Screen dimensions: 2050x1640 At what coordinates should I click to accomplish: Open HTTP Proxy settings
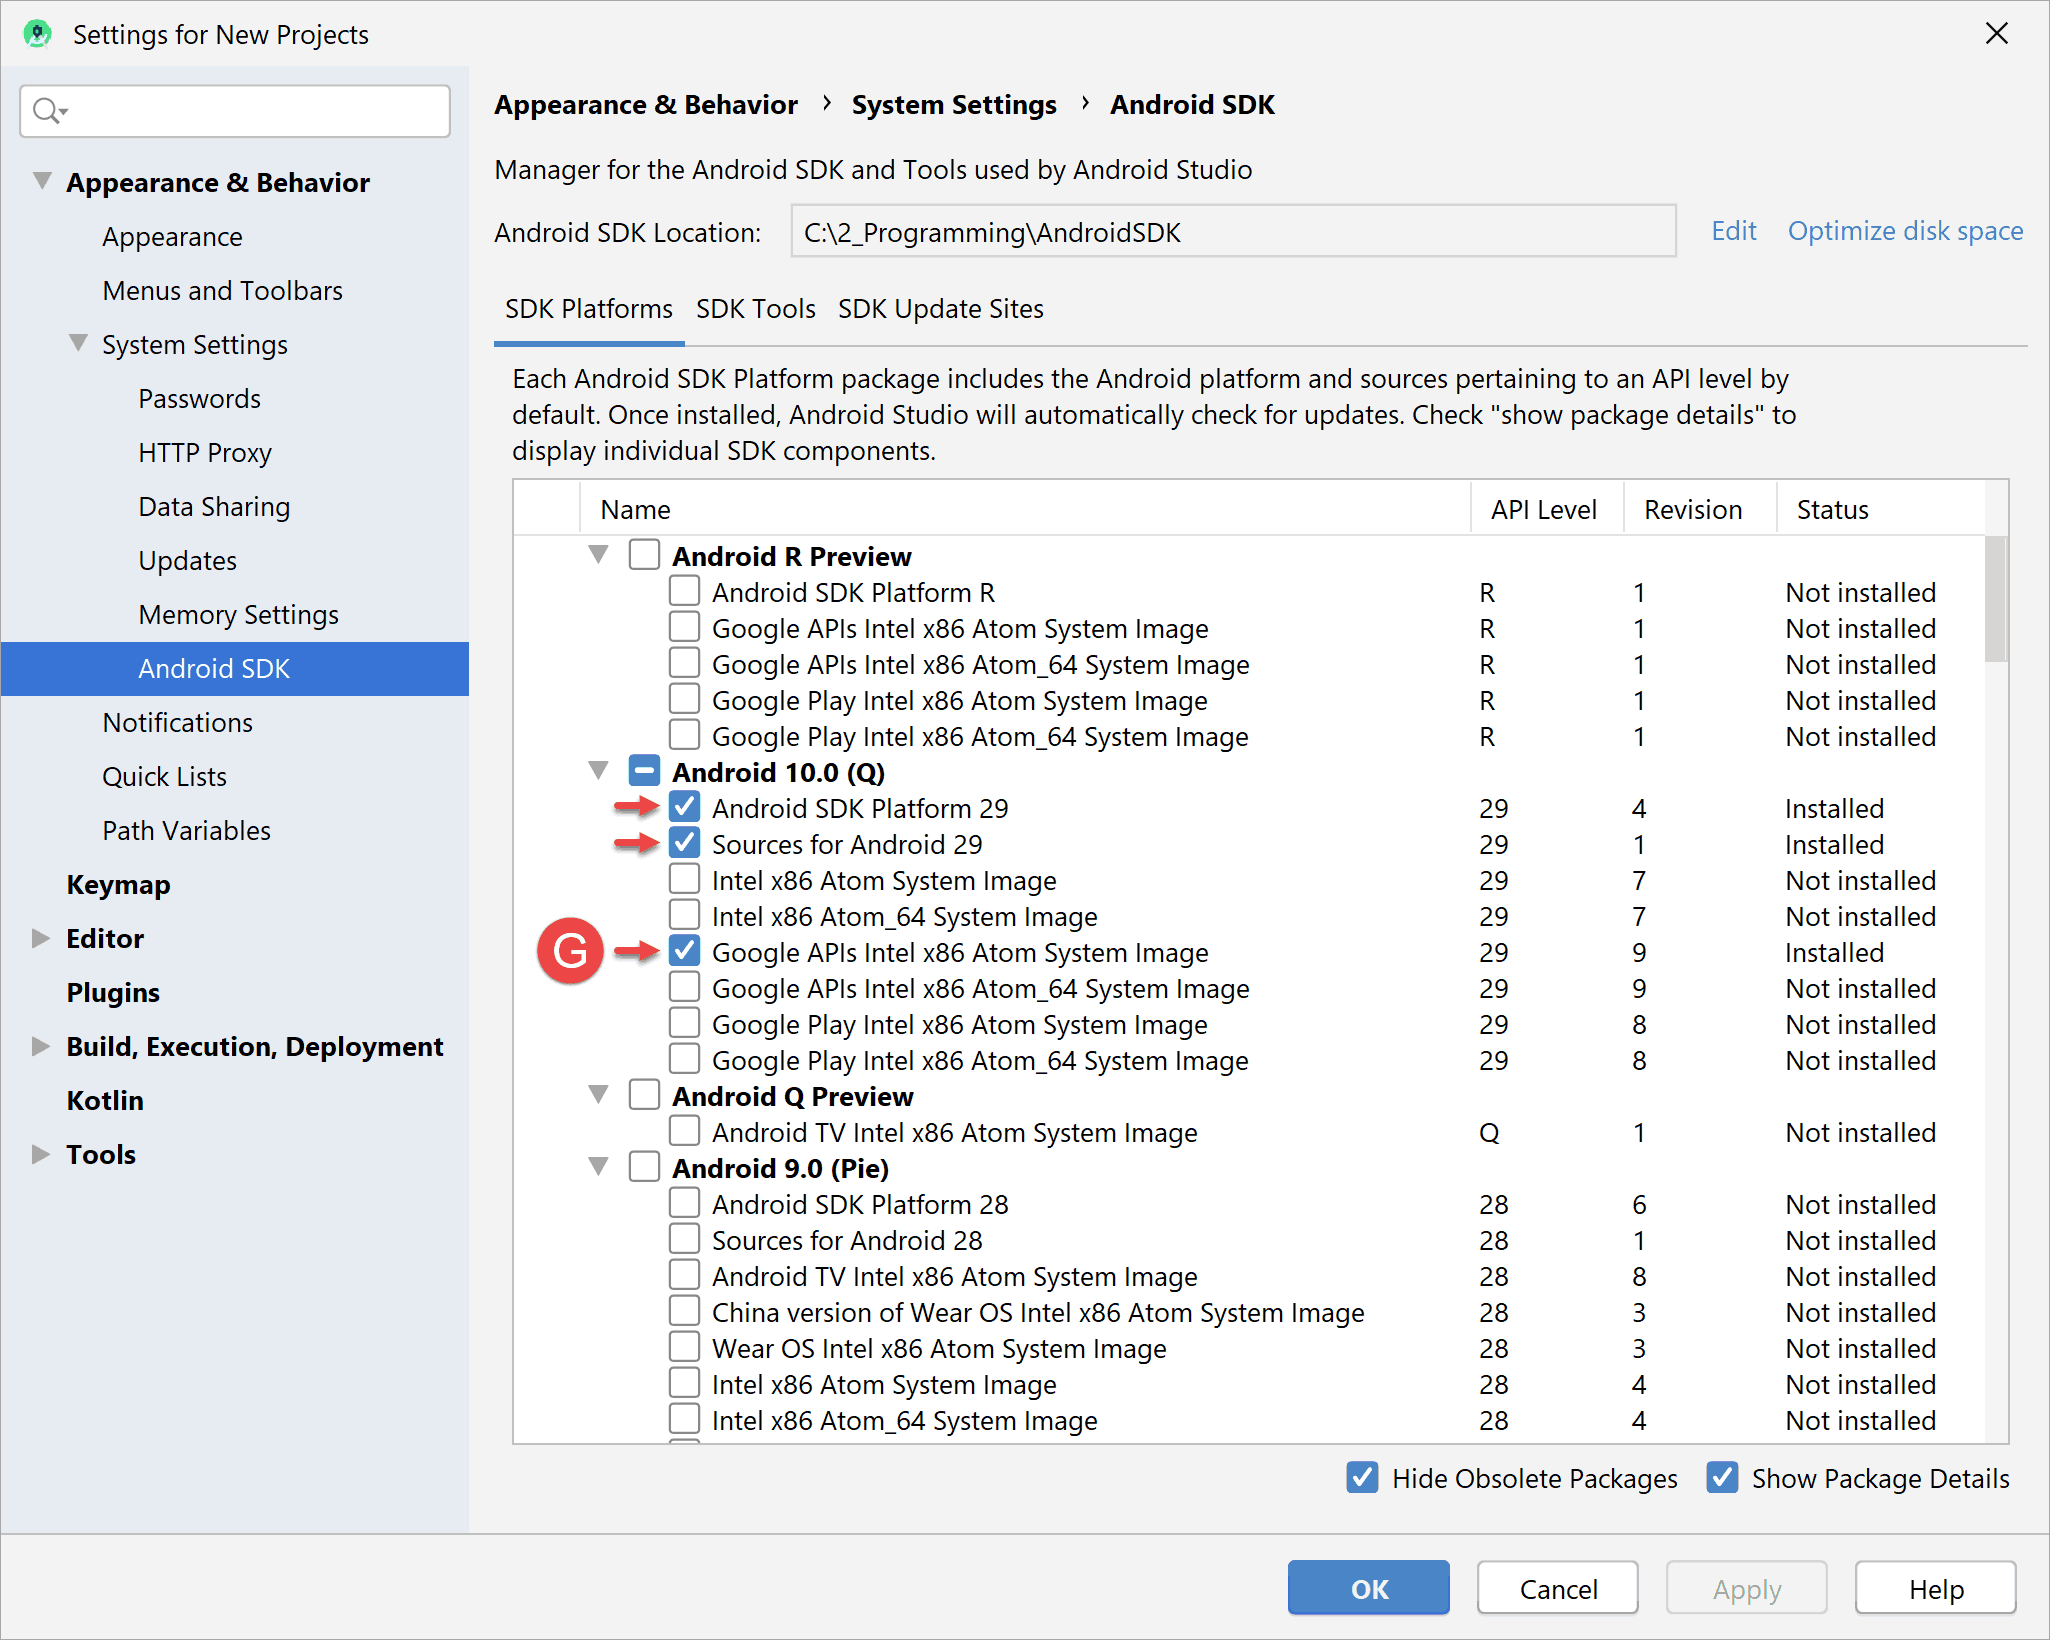pyautogui.click(x=205, y=453)
